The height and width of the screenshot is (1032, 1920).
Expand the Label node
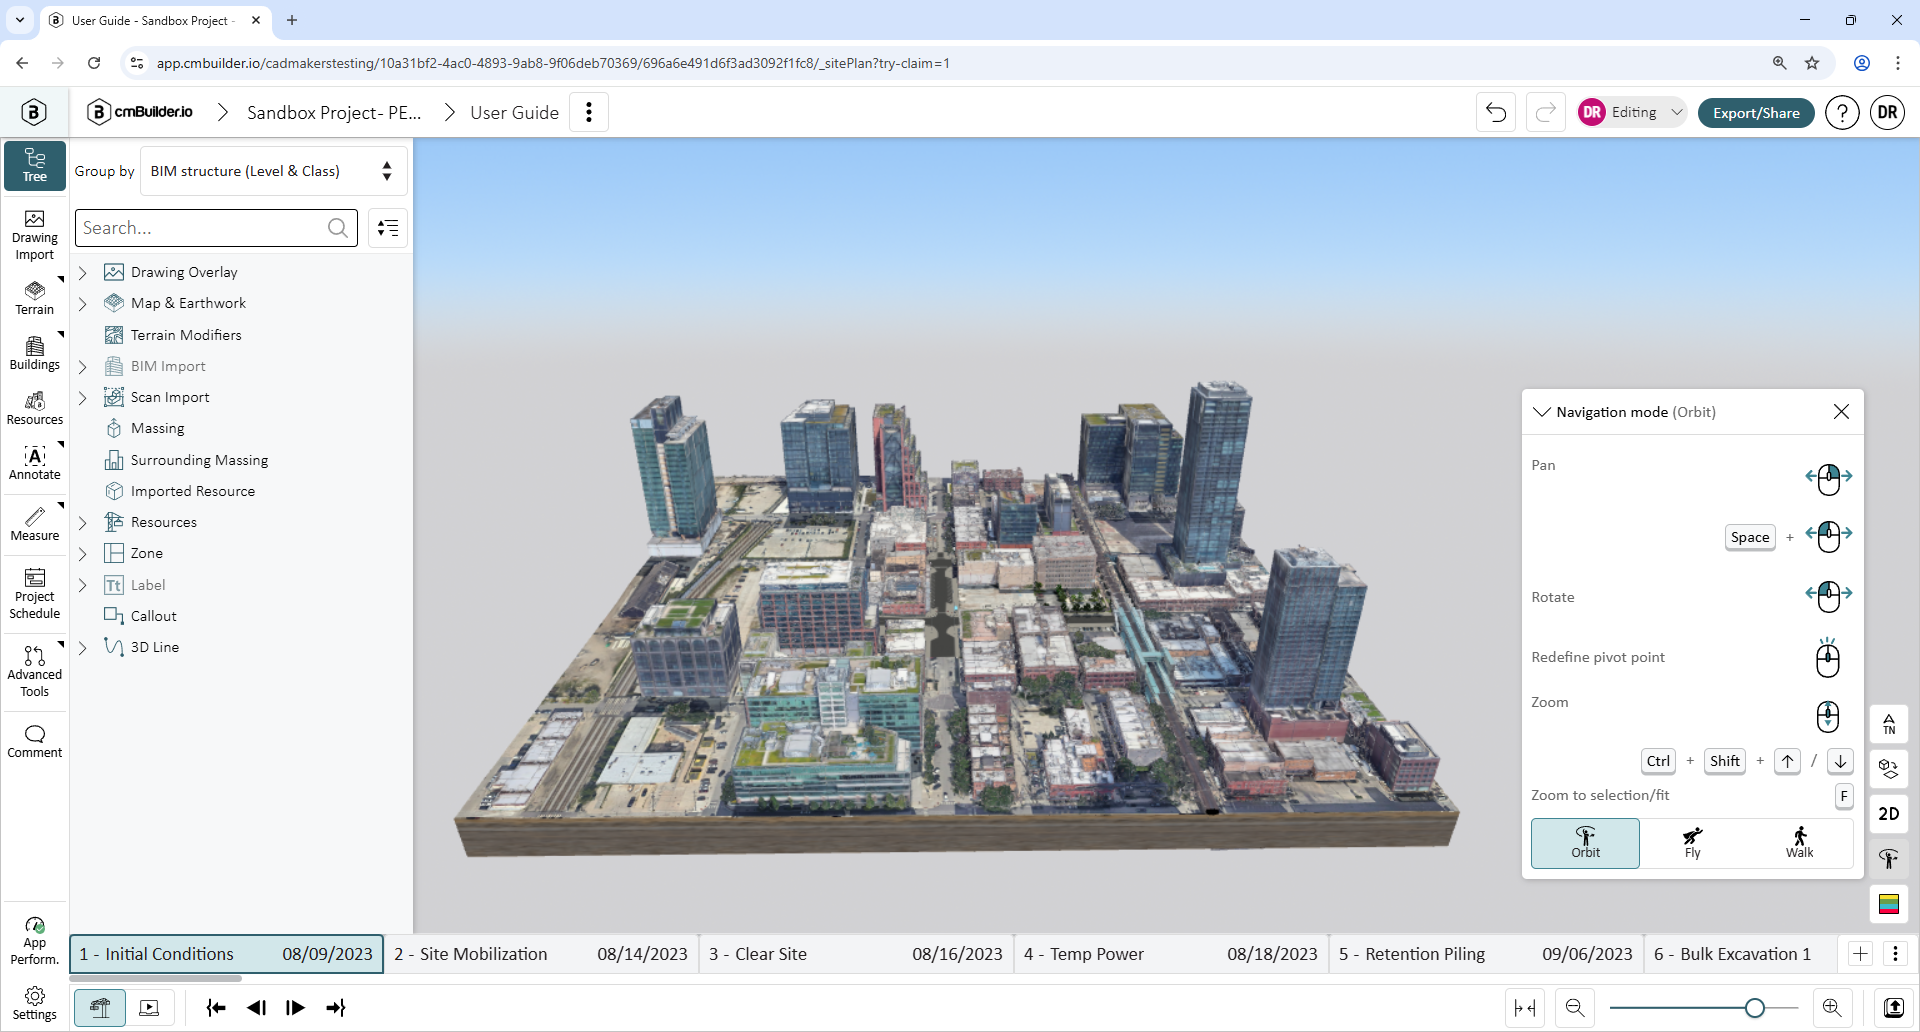coord(83,585)
